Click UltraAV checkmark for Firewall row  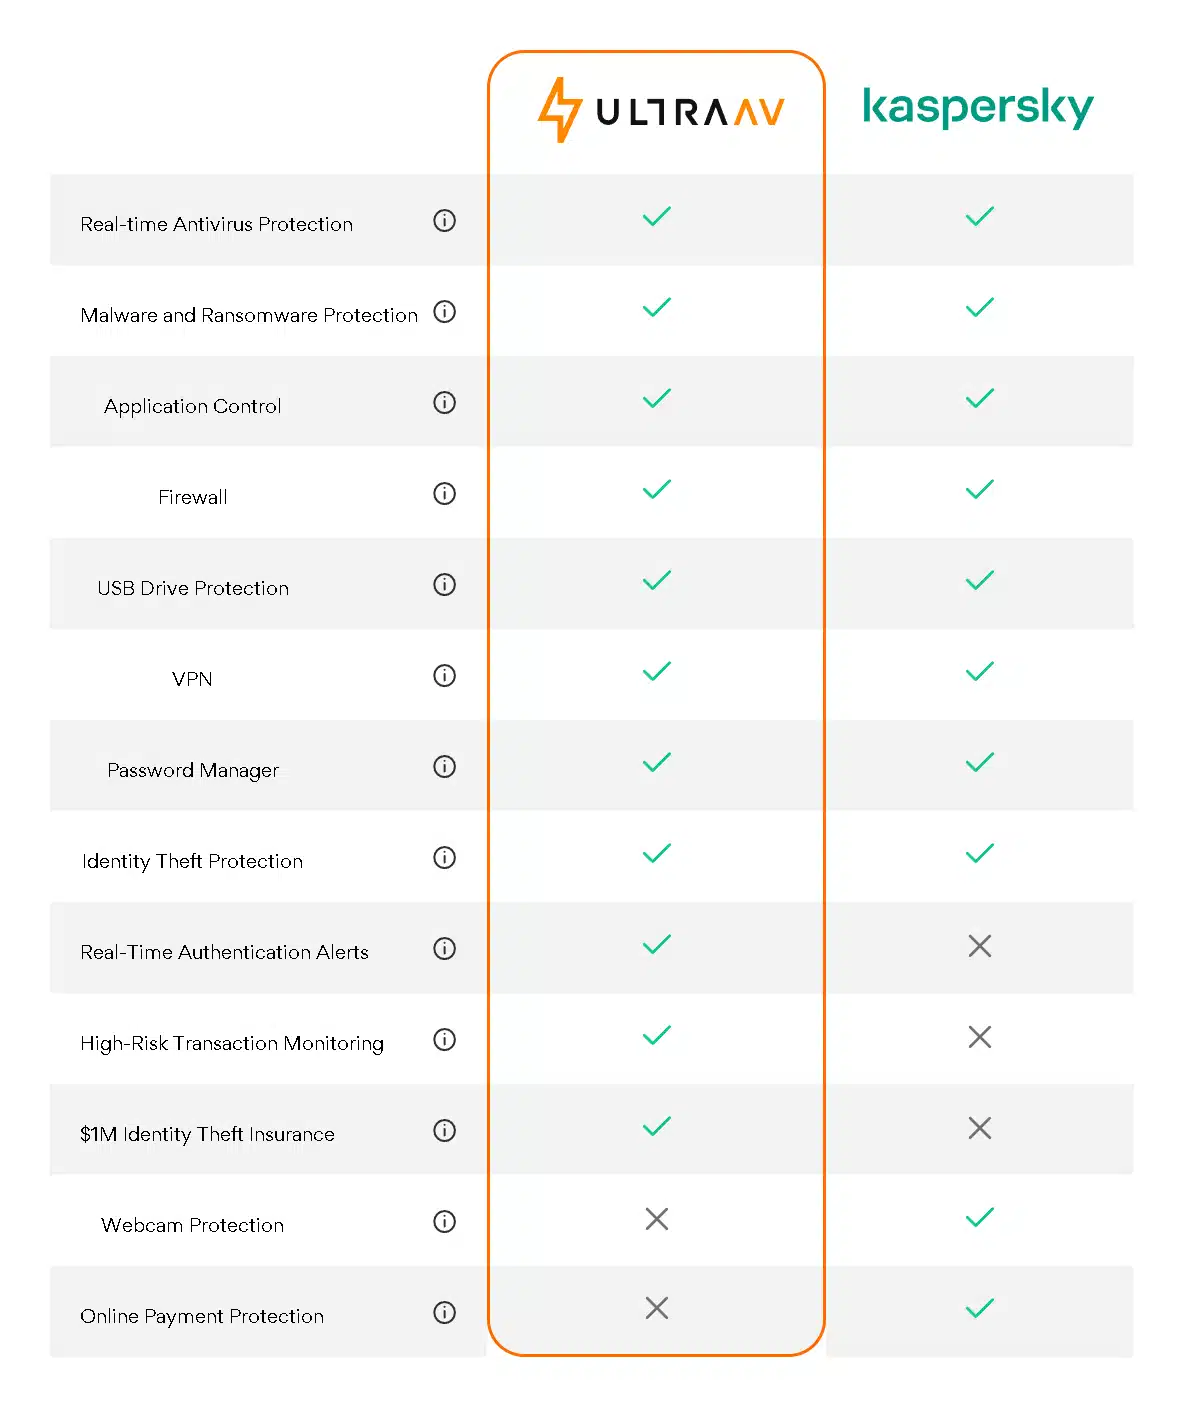[x=657, y=489]
